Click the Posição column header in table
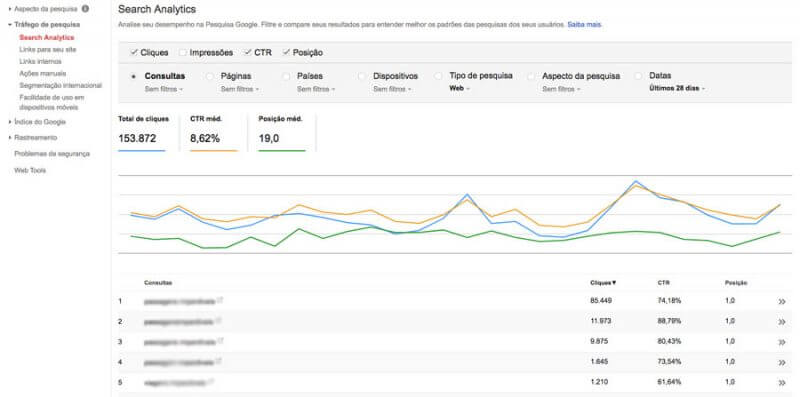Image resolution: width=800 pixels, height=397 pixels. (736, 283)
